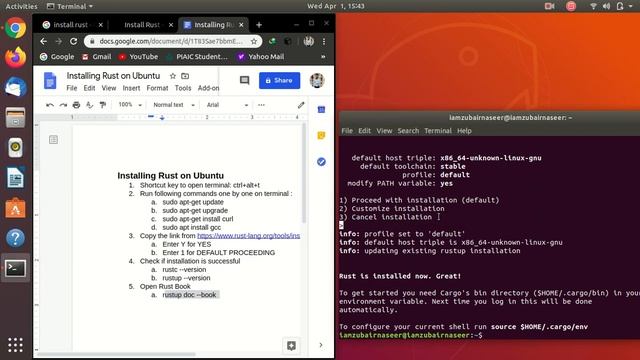Open the Google bookmark

point(57,57)
